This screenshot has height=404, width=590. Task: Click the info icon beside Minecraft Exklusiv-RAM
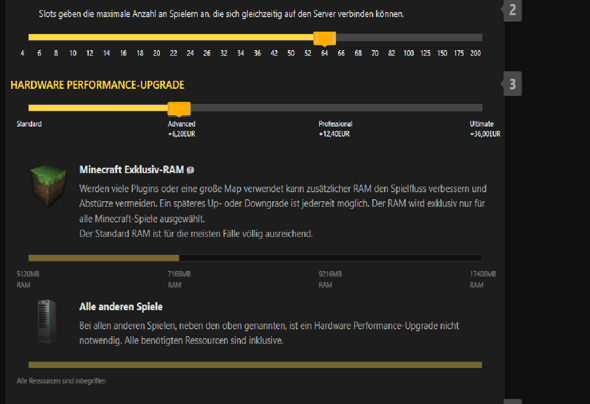(x=190, y=170)
